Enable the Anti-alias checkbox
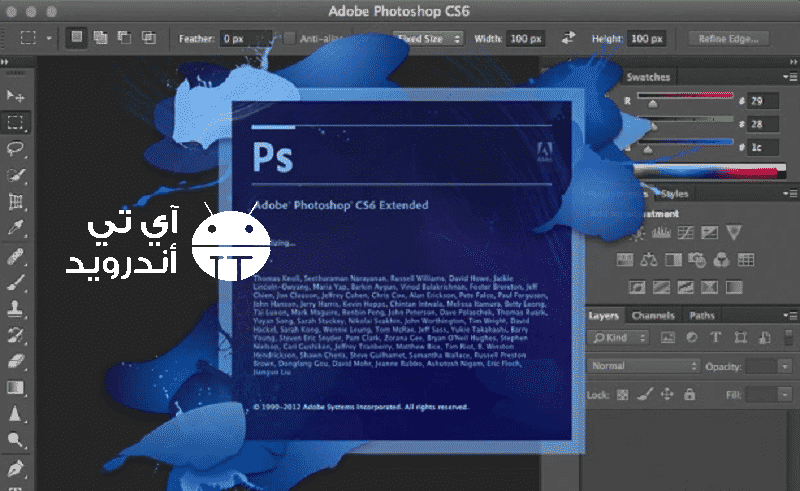 click(289, 38)
